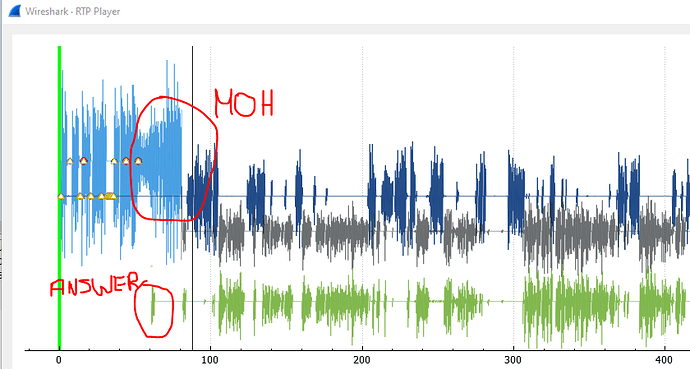Click the green playback start line at zero
This screenshot has height=369, width=690.
[59, 197]
